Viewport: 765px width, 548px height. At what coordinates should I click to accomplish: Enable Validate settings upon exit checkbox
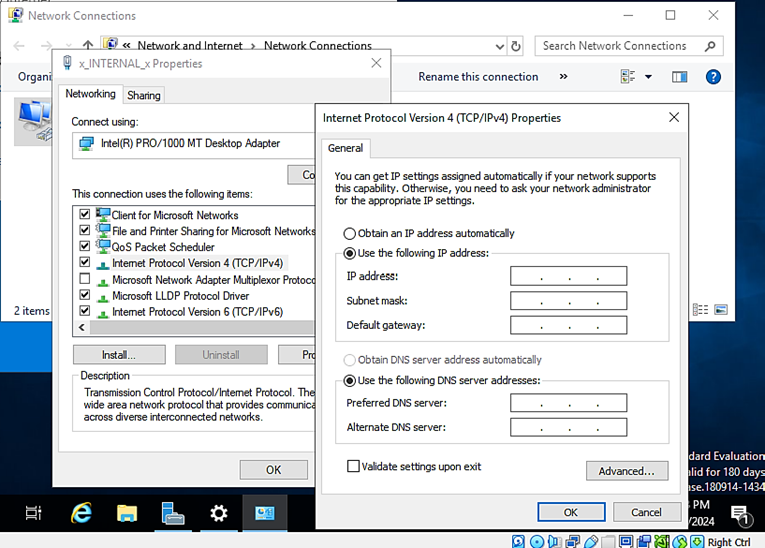coord(353,466)
